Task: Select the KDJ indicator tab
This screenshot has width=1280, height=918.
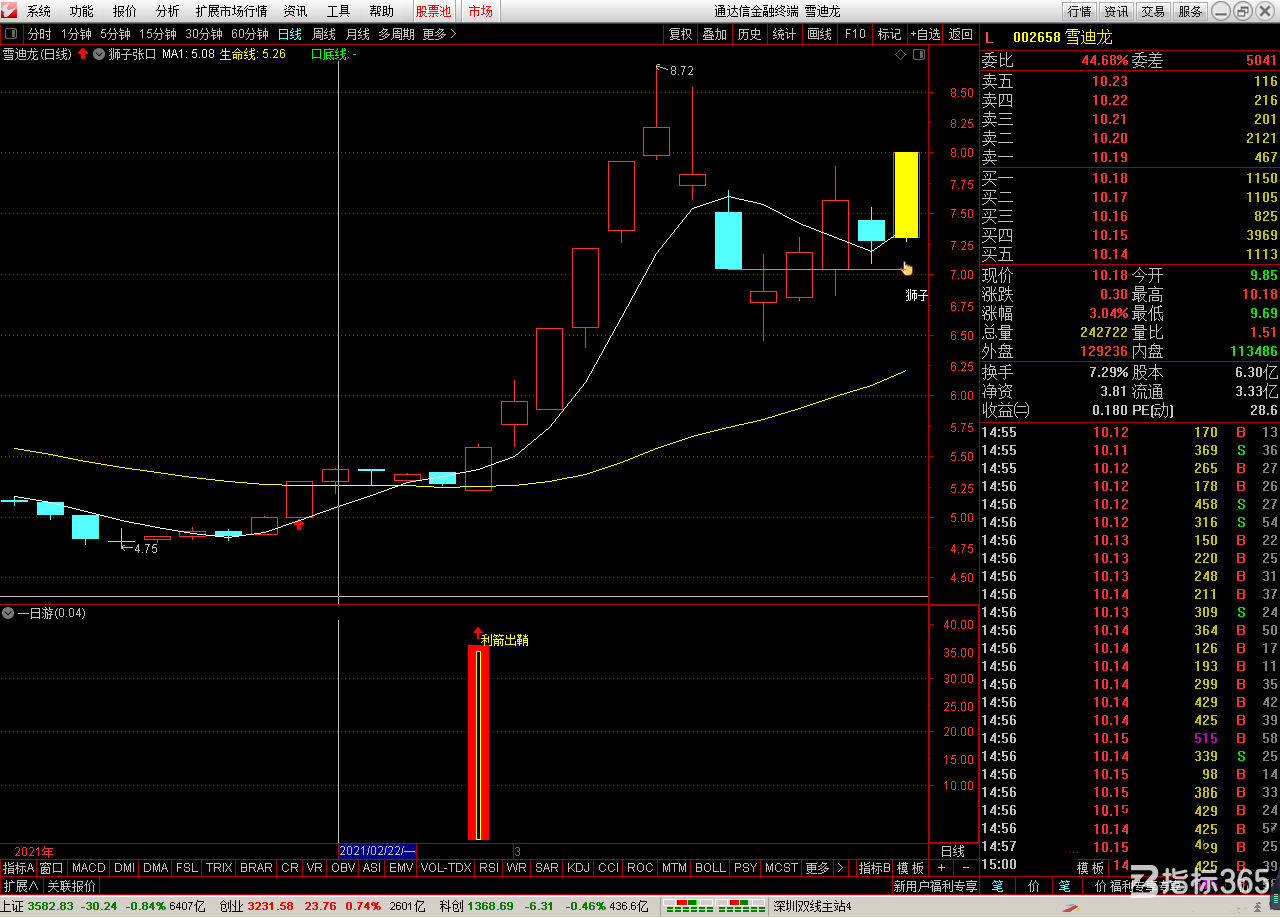Action: pos(579,868)
